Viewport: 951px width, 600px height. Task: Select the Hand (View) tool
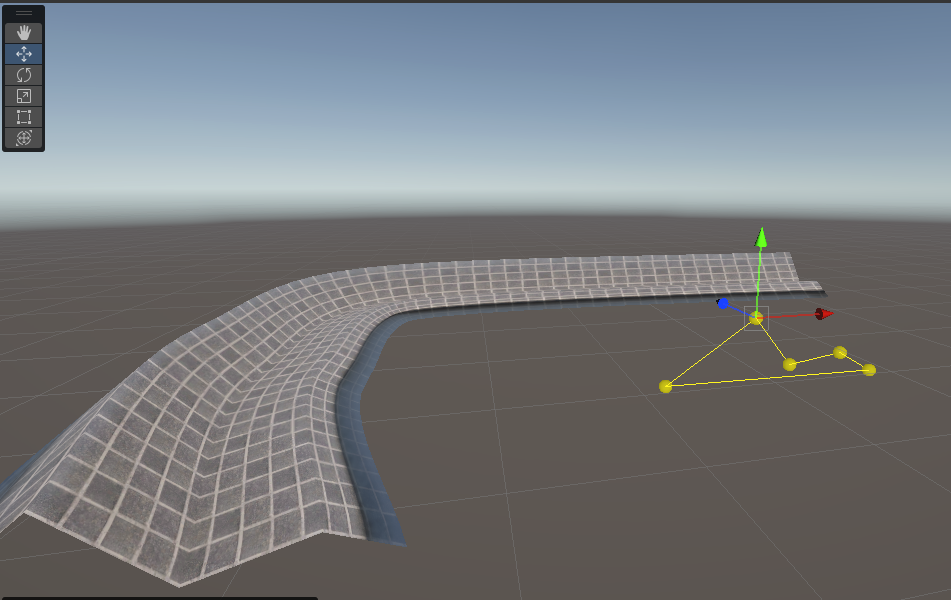tap(24, 33)
